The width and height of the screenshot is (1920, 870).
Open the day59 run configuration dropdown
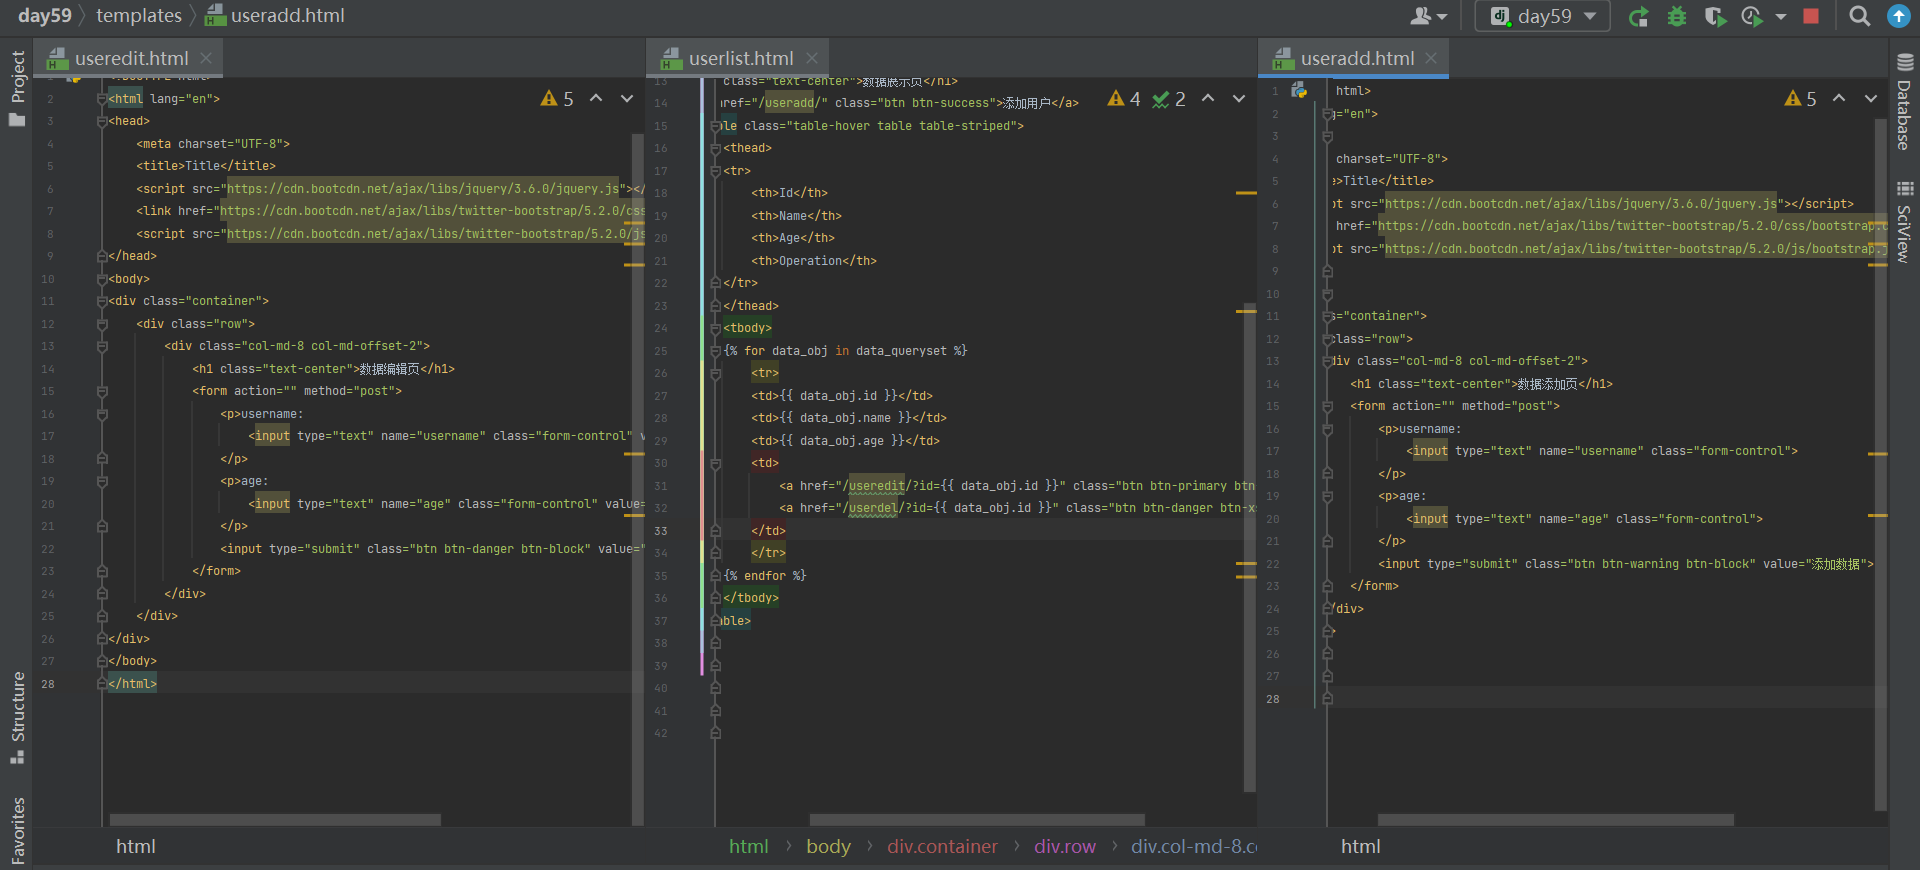coord(1543,16)
